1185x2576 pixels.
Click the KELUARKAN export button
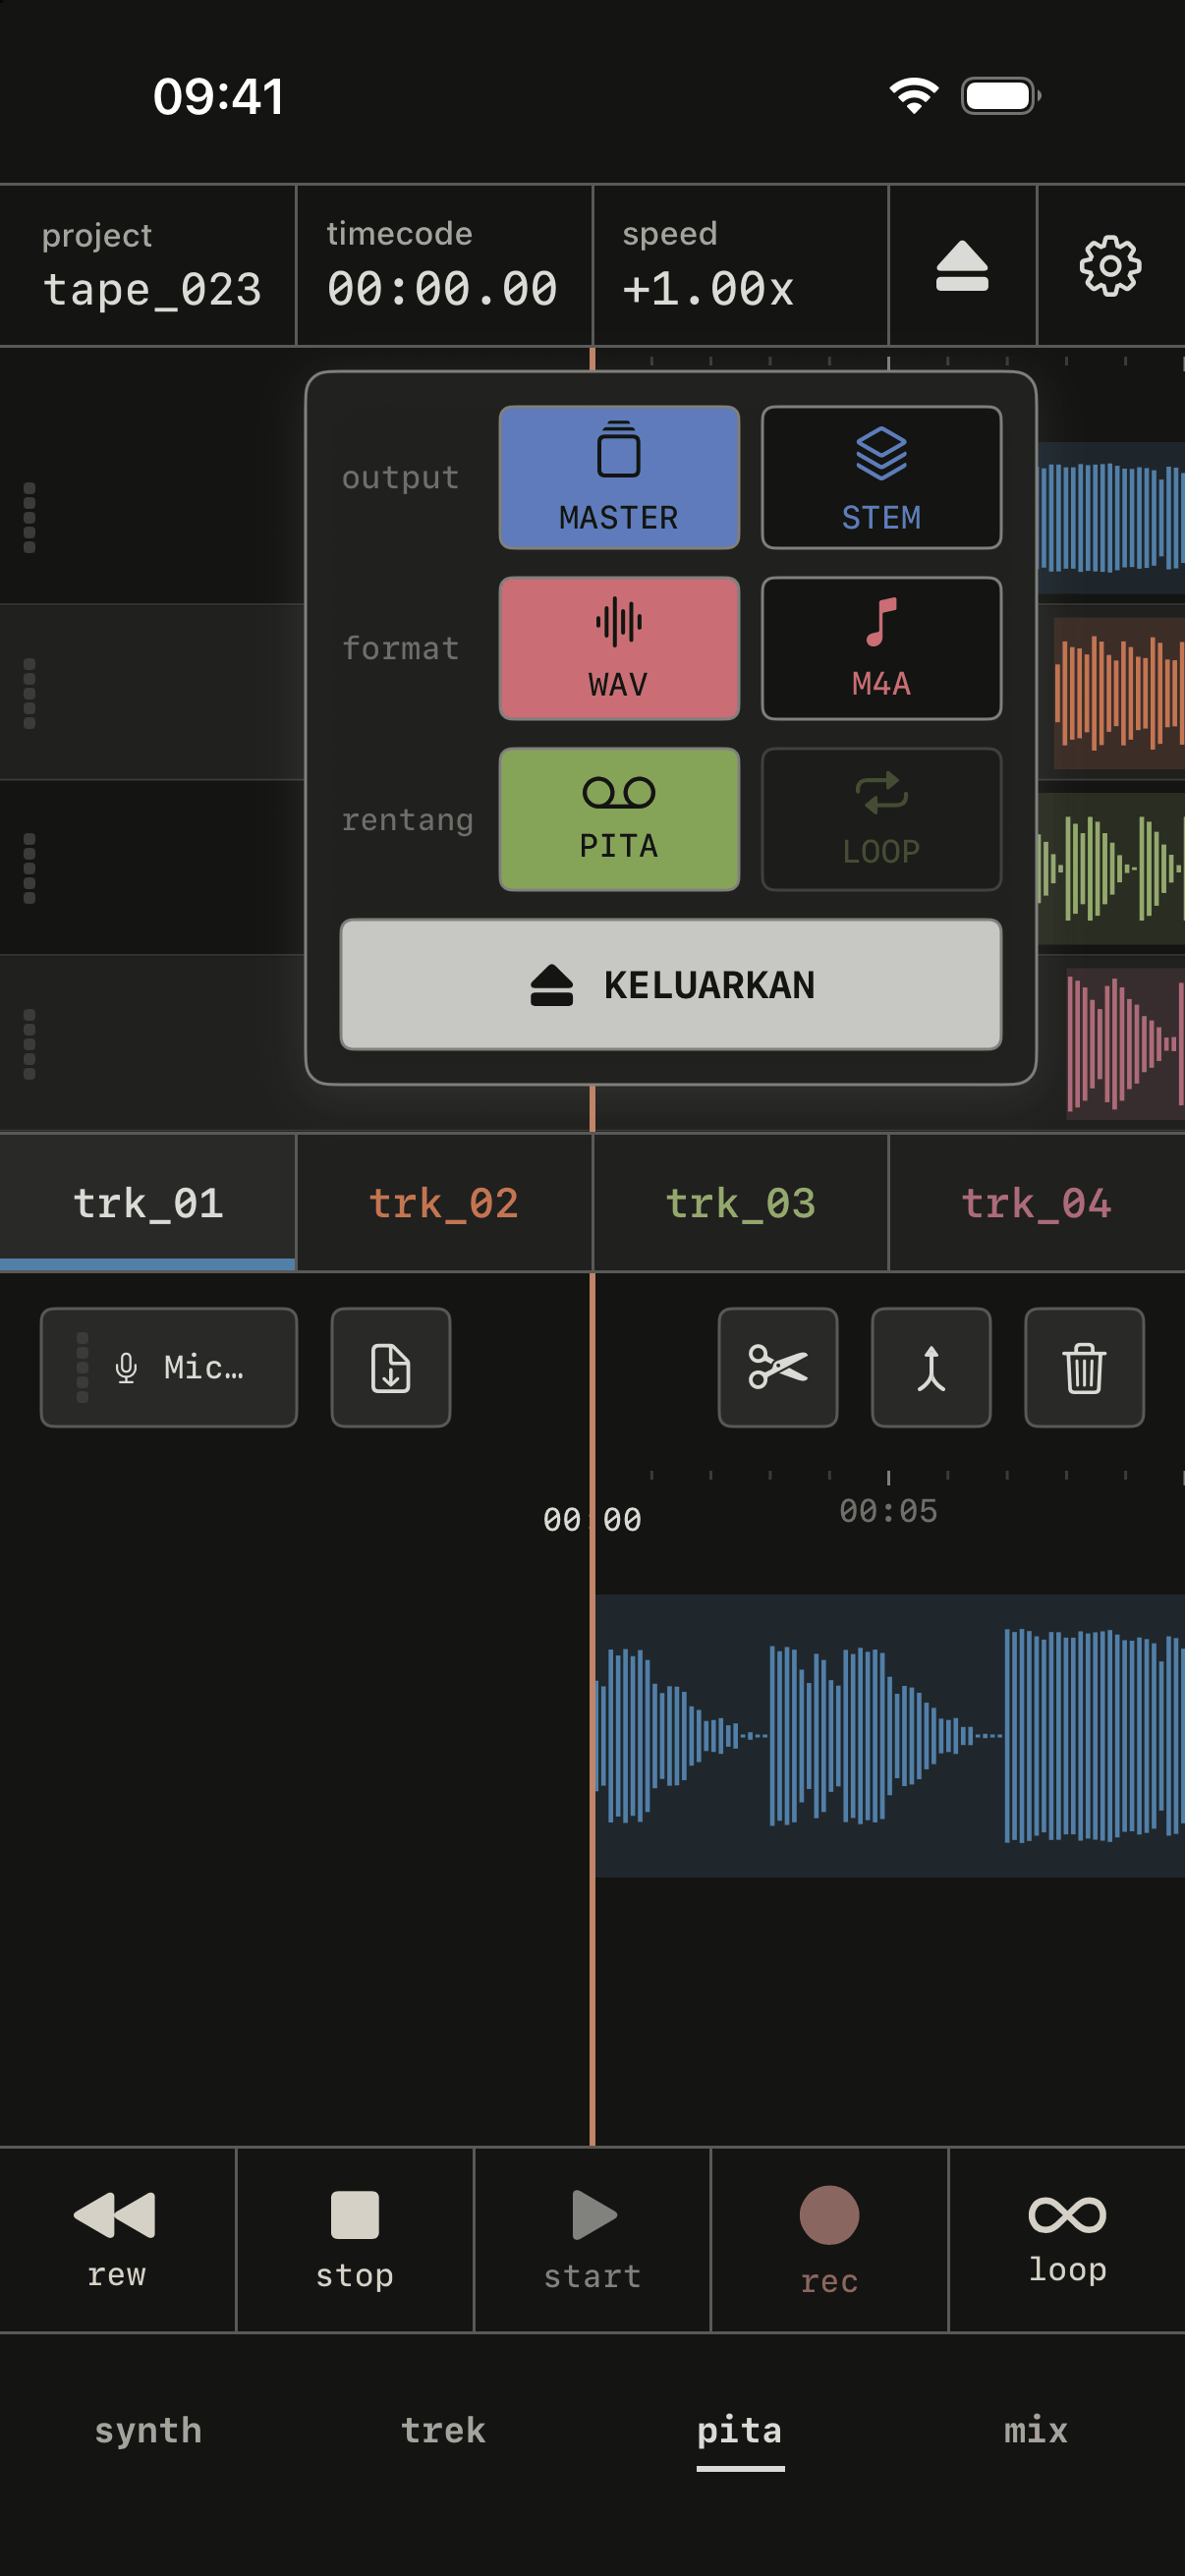[x=671, y=984]
